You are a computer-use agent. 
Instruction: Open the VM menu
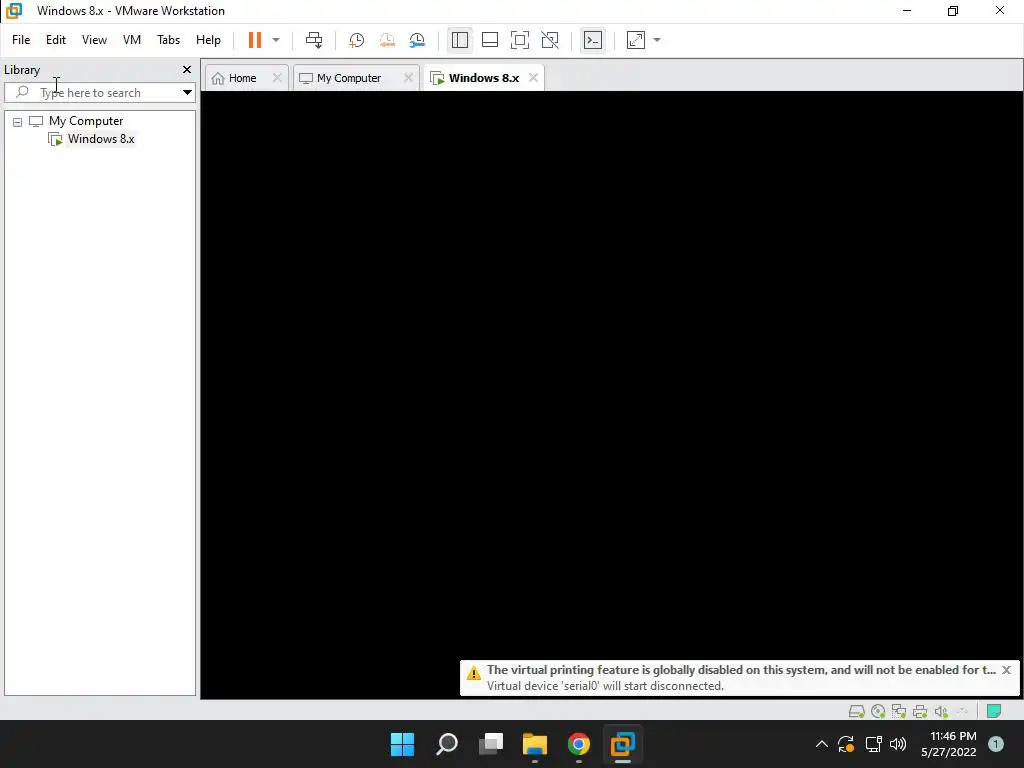132,40
